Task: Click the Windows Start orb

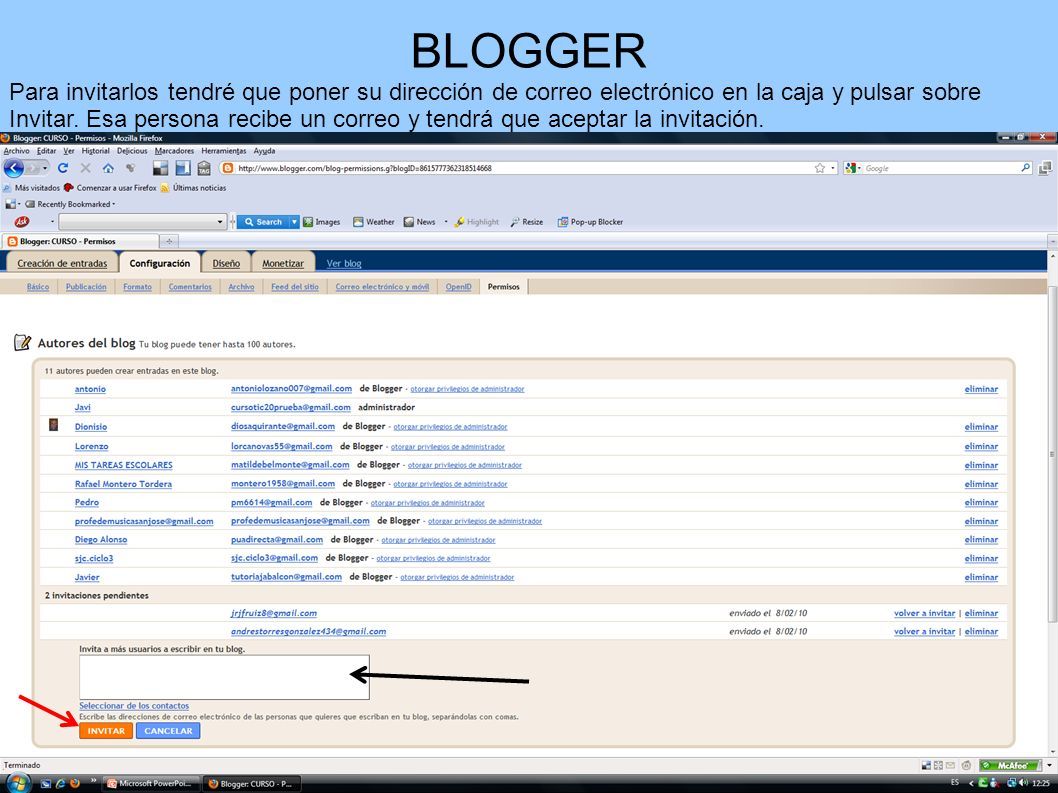Action: click(x=18, y=784)
